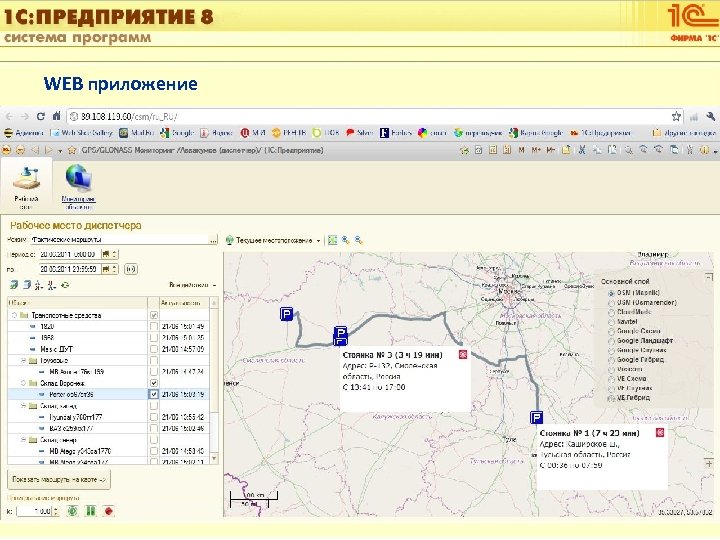The width and height of the screenshot is (720, 540).
Task: Open the Google bookmark in bookmarks bar
Action: pos(177,133)
